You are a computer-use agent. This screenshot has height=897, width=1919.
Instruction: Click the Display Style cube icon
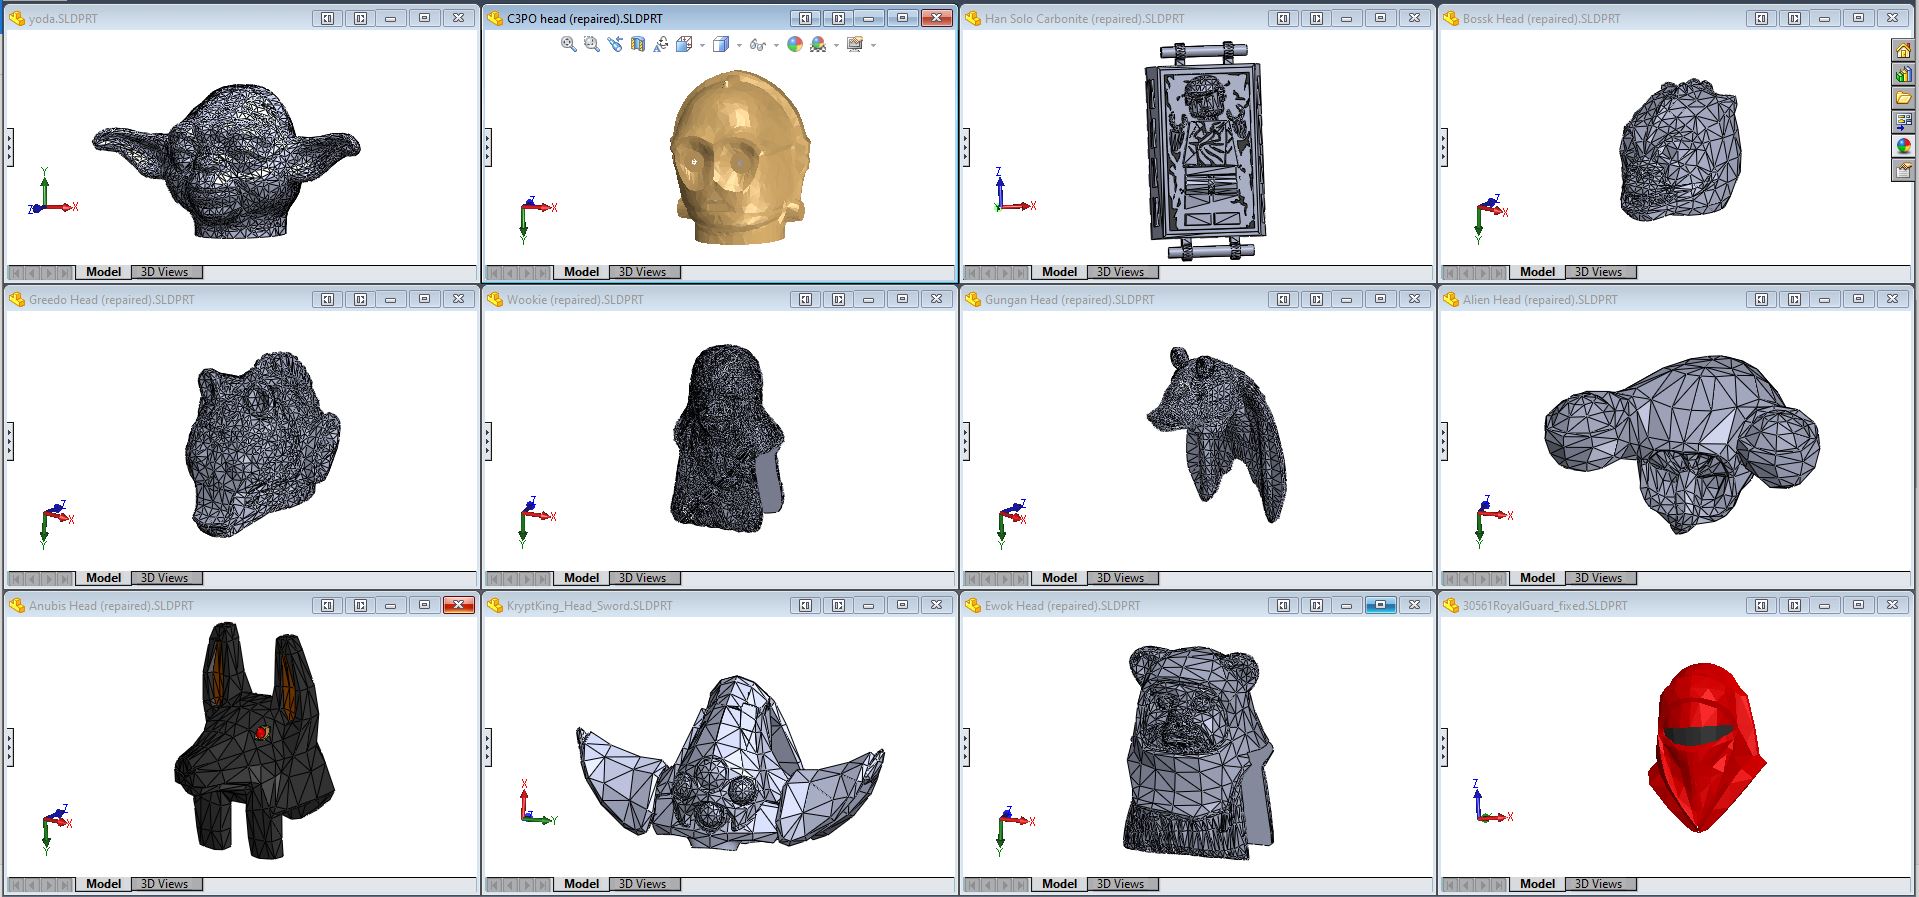coord(721,44)
